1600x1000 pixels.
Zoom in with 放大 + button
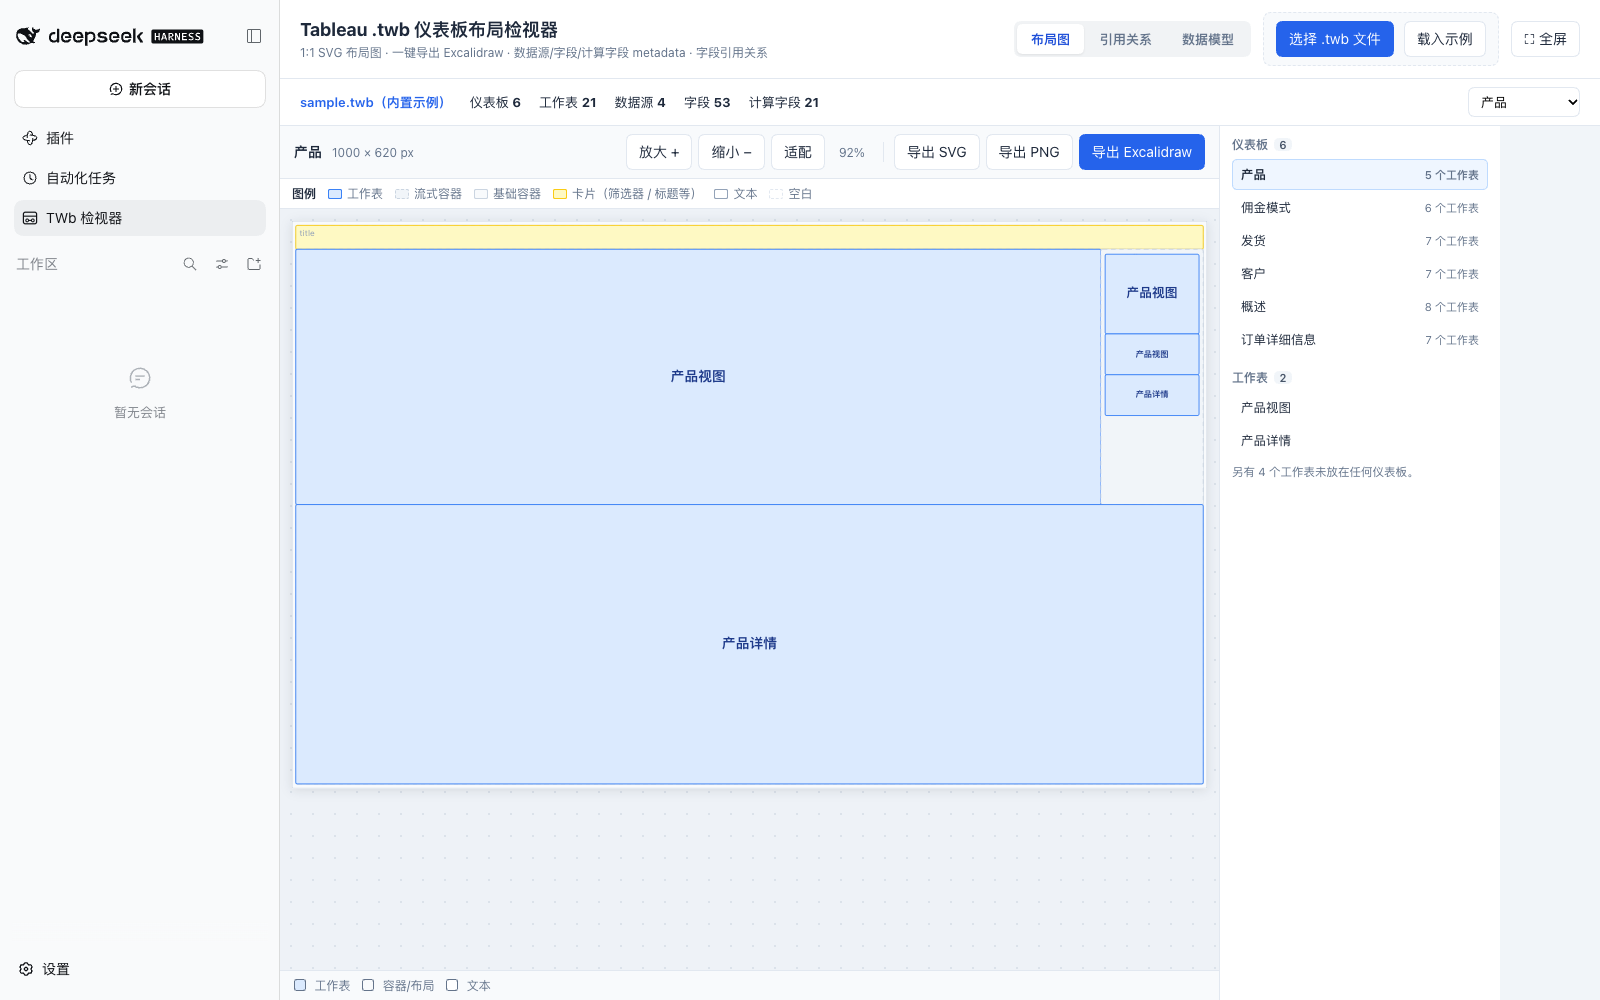coord(659,152)
